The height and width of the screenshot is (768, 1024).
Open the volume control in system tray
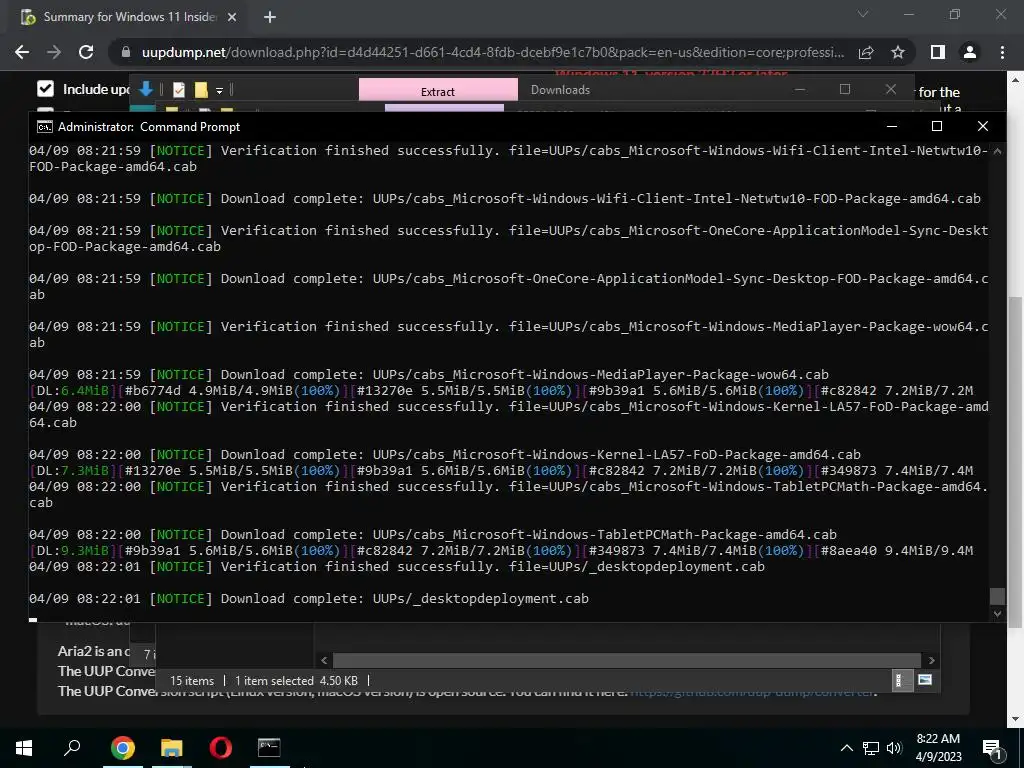[894, 748]
